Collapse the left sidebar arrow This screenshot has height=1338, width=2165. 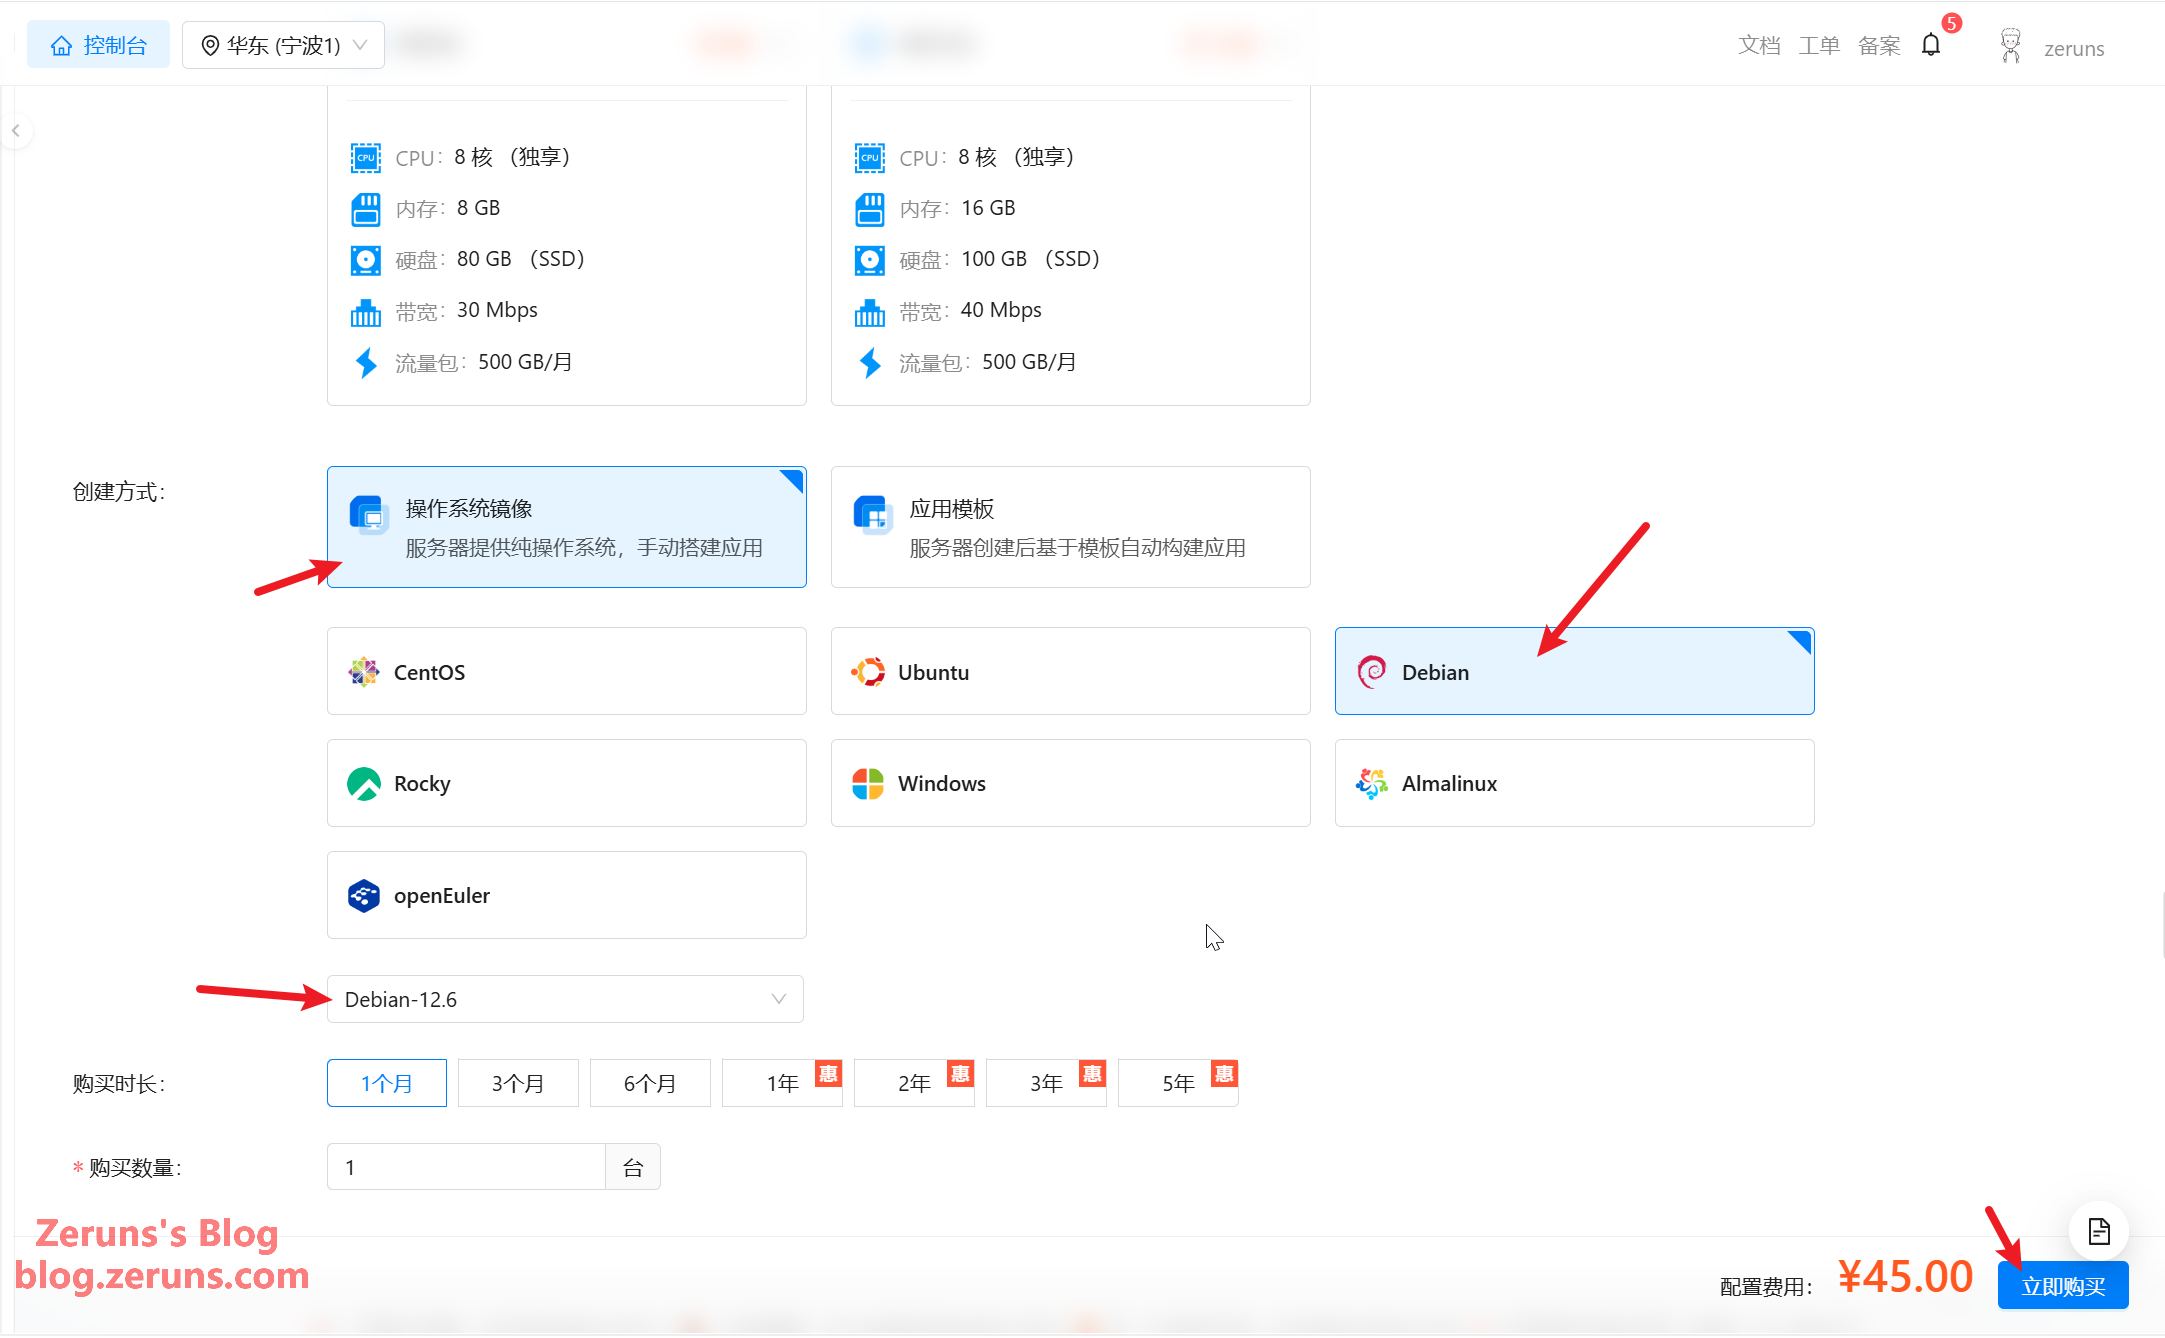16,131
